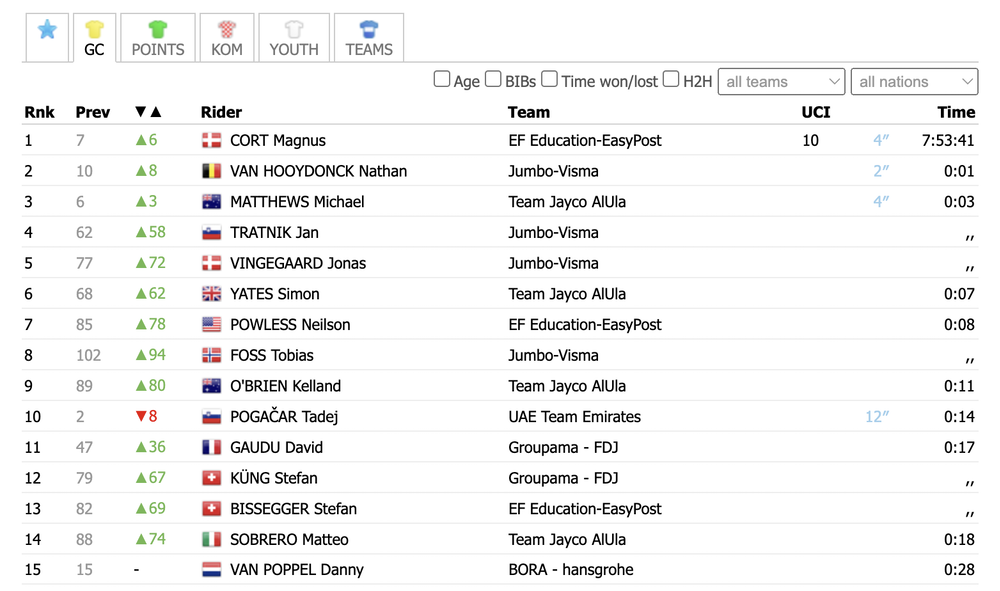1000x591 pixels.
Task: Enable the Age checkbox
Action: [442, 79]
